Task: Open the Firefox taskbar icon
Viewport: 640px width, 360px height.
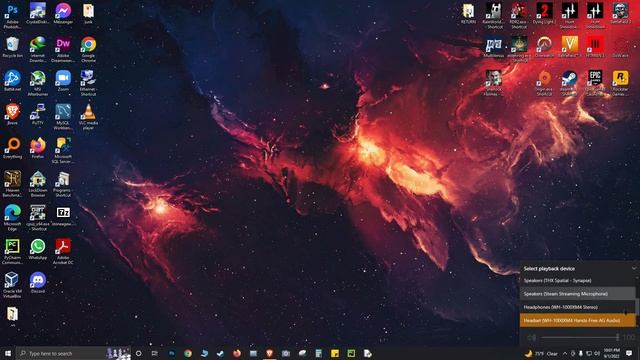Action: 237,353
